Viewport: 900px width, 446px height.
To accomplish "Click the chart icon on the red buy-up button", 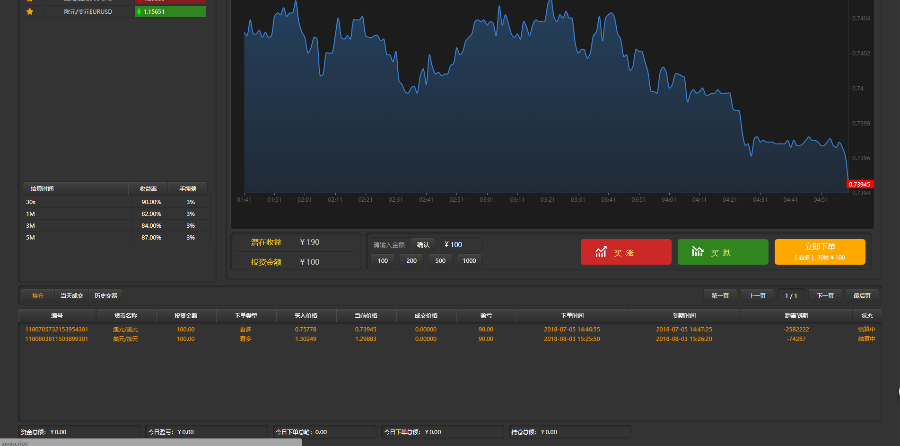I will pos(601,252).
